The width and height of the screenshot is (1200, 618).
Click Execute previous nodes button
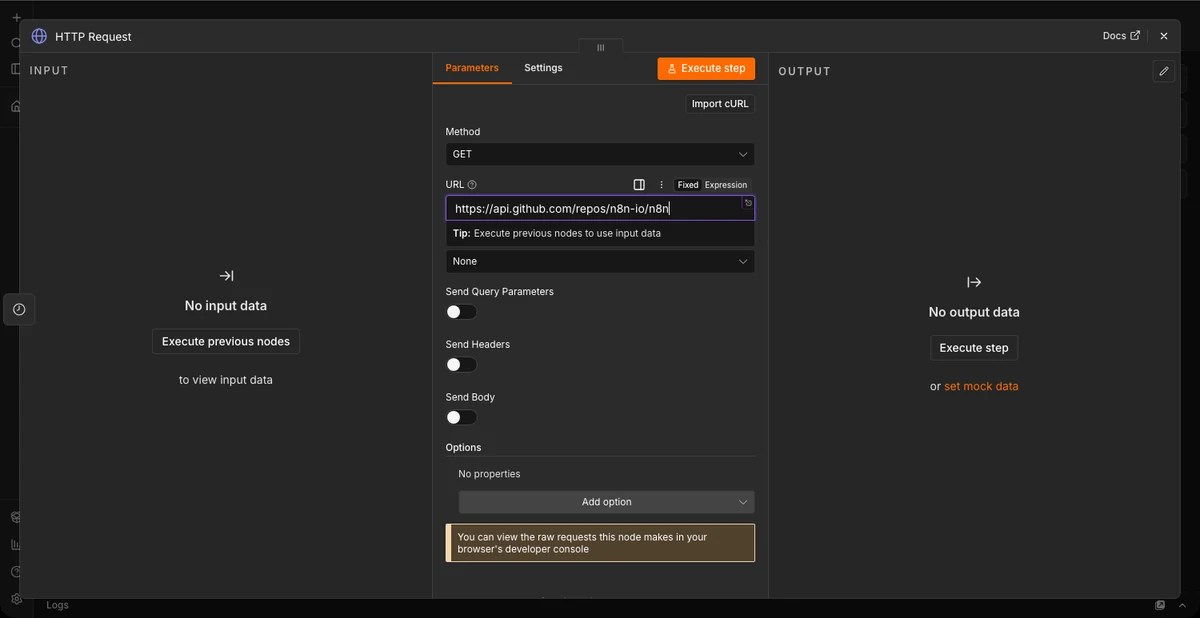(x=226, y=341)
